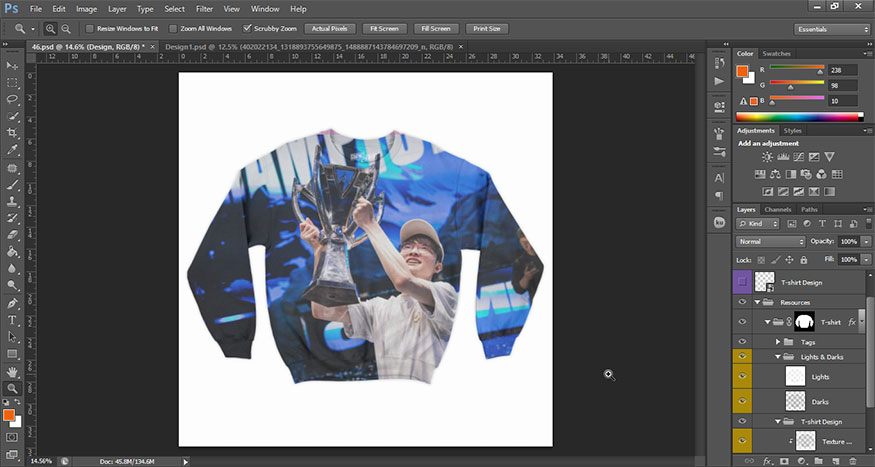Select the Paint Bucket tool
Viewport: 875px width, 467px height.
pos(12,252)
